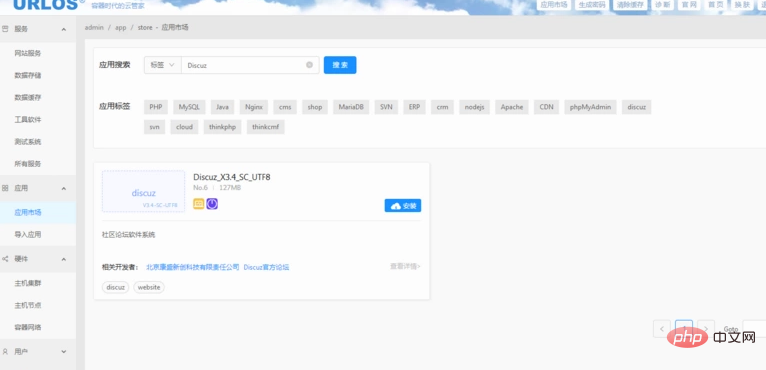Open 测试系统 in the sidebar

[28, 142]
